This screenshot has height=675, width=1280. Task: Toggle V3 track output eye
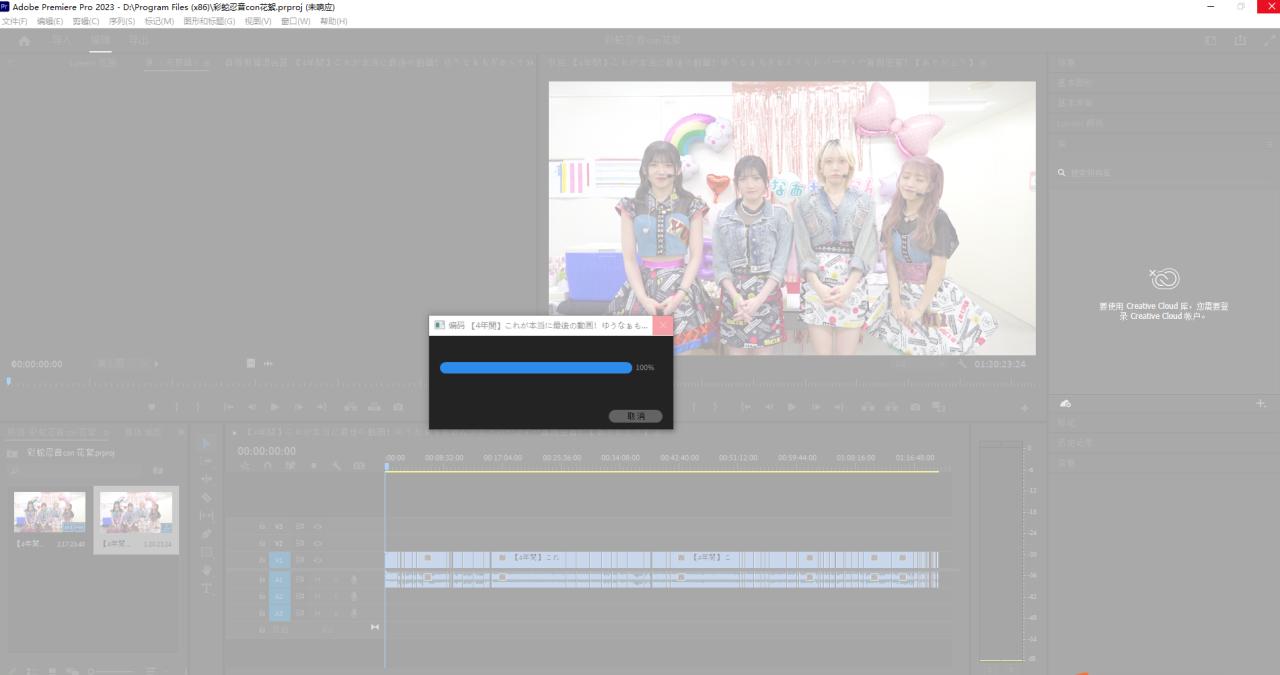318,526
